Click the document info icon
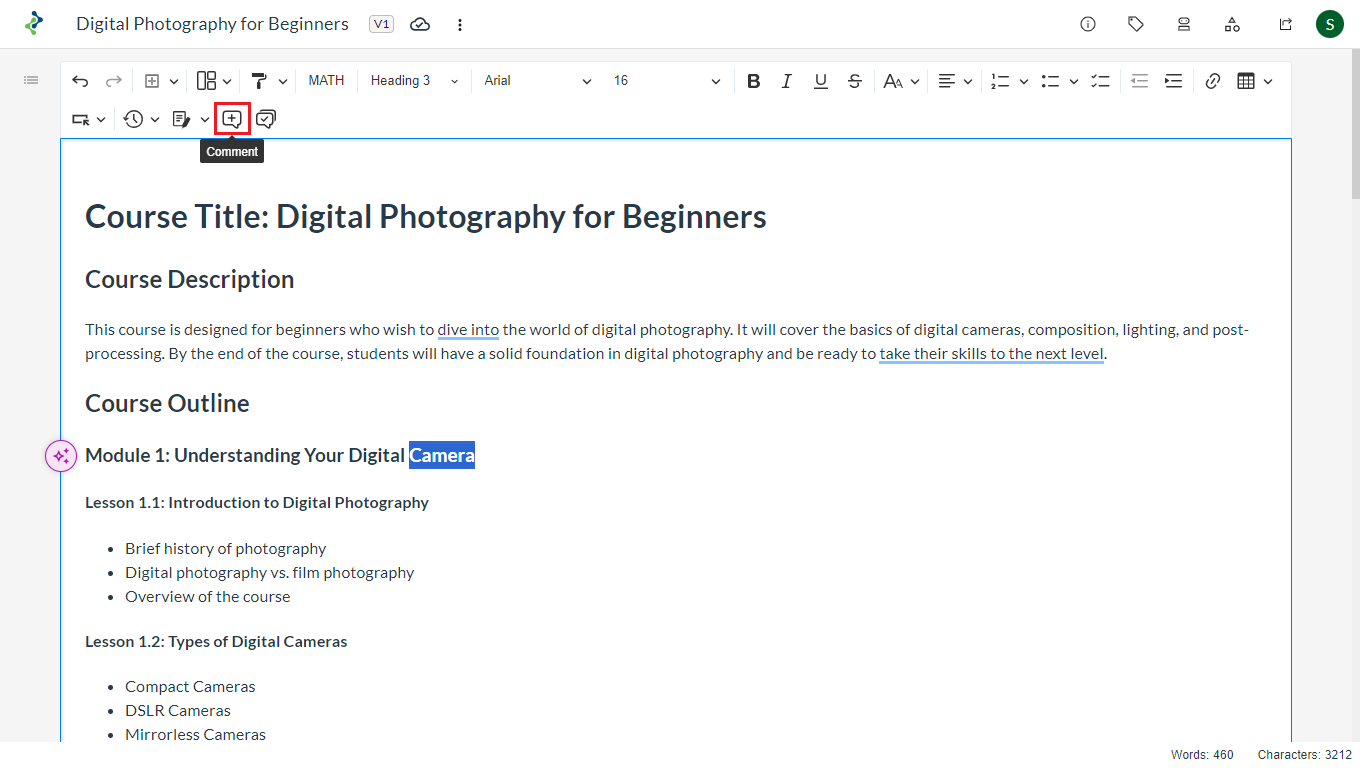 [x=1088, y=24]
